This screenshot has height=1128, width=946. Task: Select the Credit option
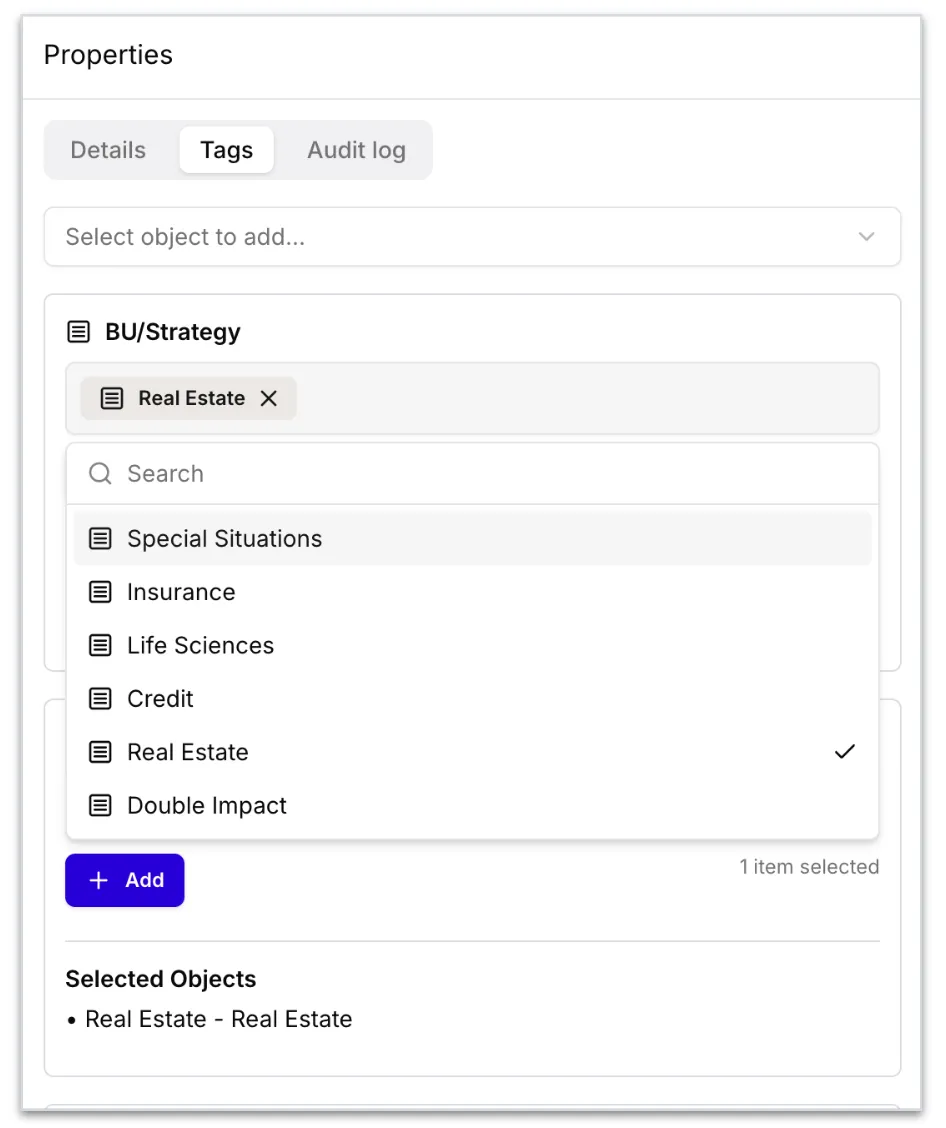click(472, 698)
